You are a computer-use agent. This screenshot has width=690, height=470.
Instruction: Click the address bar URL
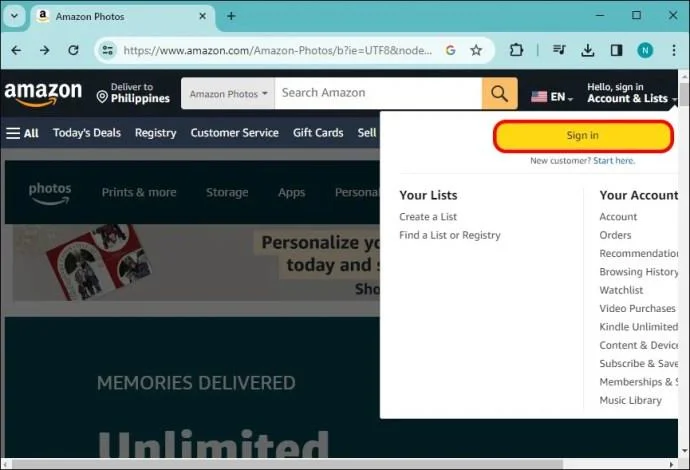click(x=277, y=51)
